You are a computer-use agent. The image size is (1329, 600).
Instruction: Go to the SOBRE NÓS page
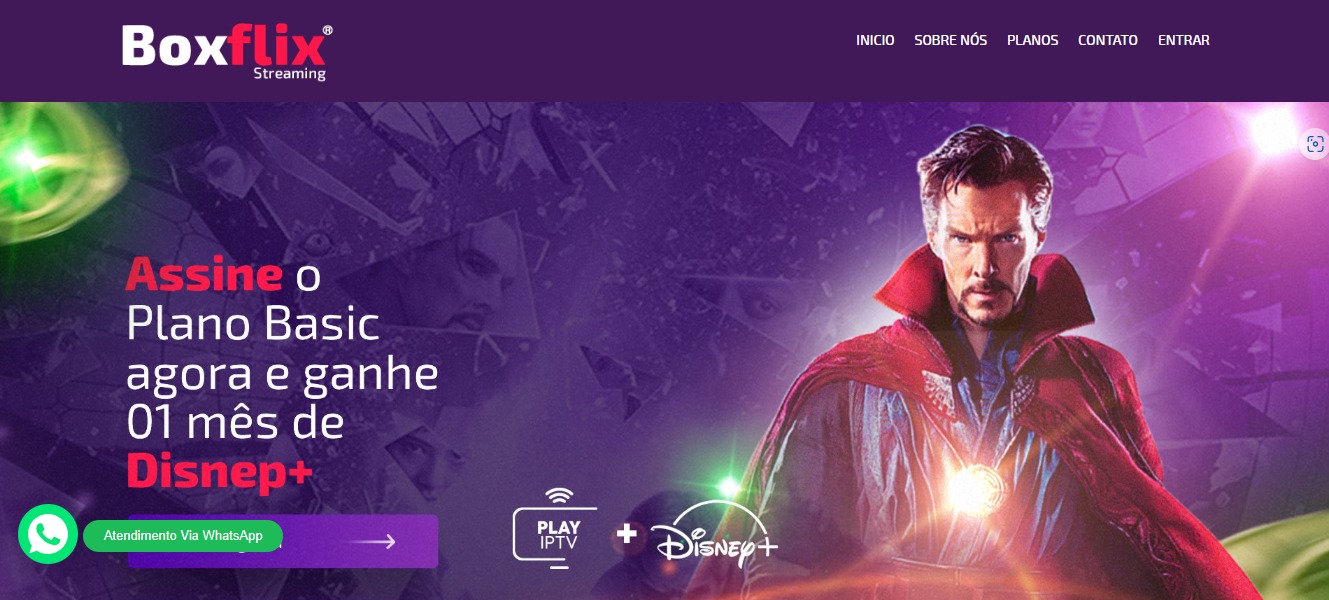tap(950, 40)
